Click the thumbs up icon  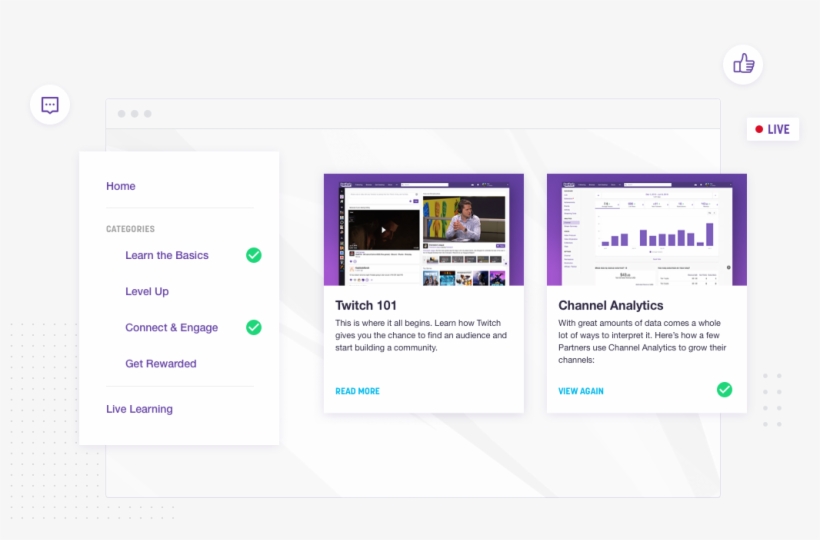(x=743, y=65)
